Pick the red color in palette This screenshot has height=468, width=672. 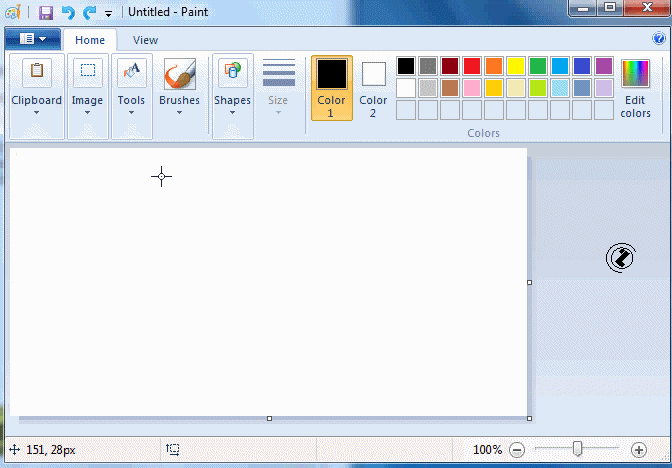click(472, 66)
